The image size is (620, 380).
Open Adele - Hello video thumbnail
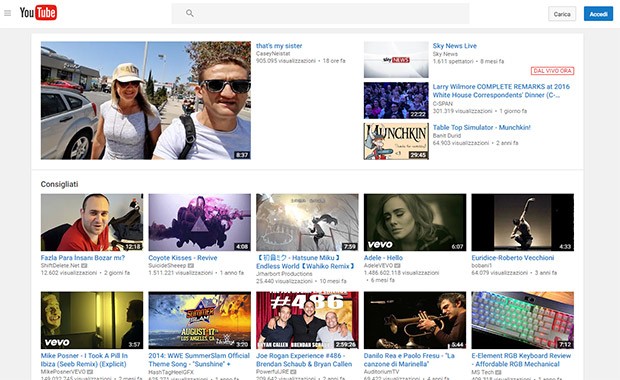point(415,222)
